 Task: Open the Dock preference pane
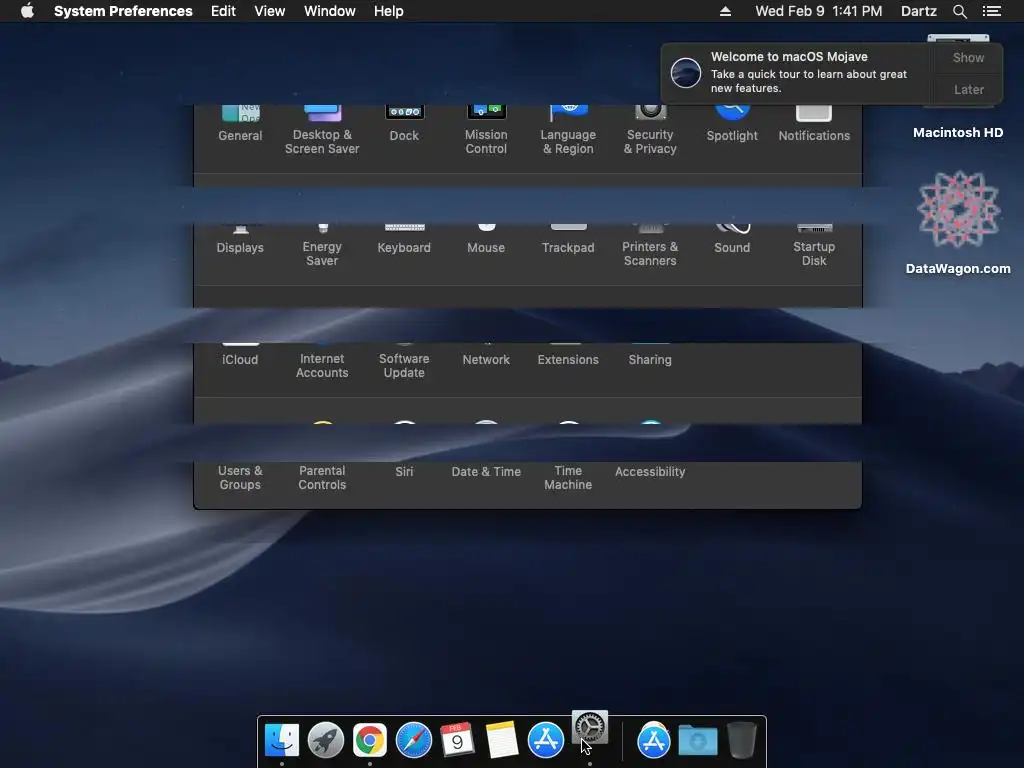pos(404,124)
